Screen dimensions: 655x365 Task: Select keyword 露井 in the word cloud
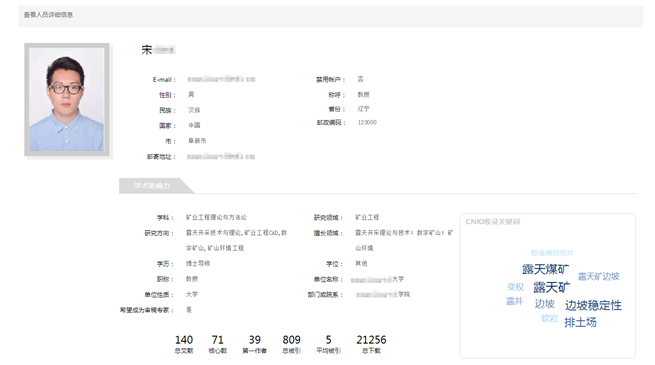click(x=514, y=301)
